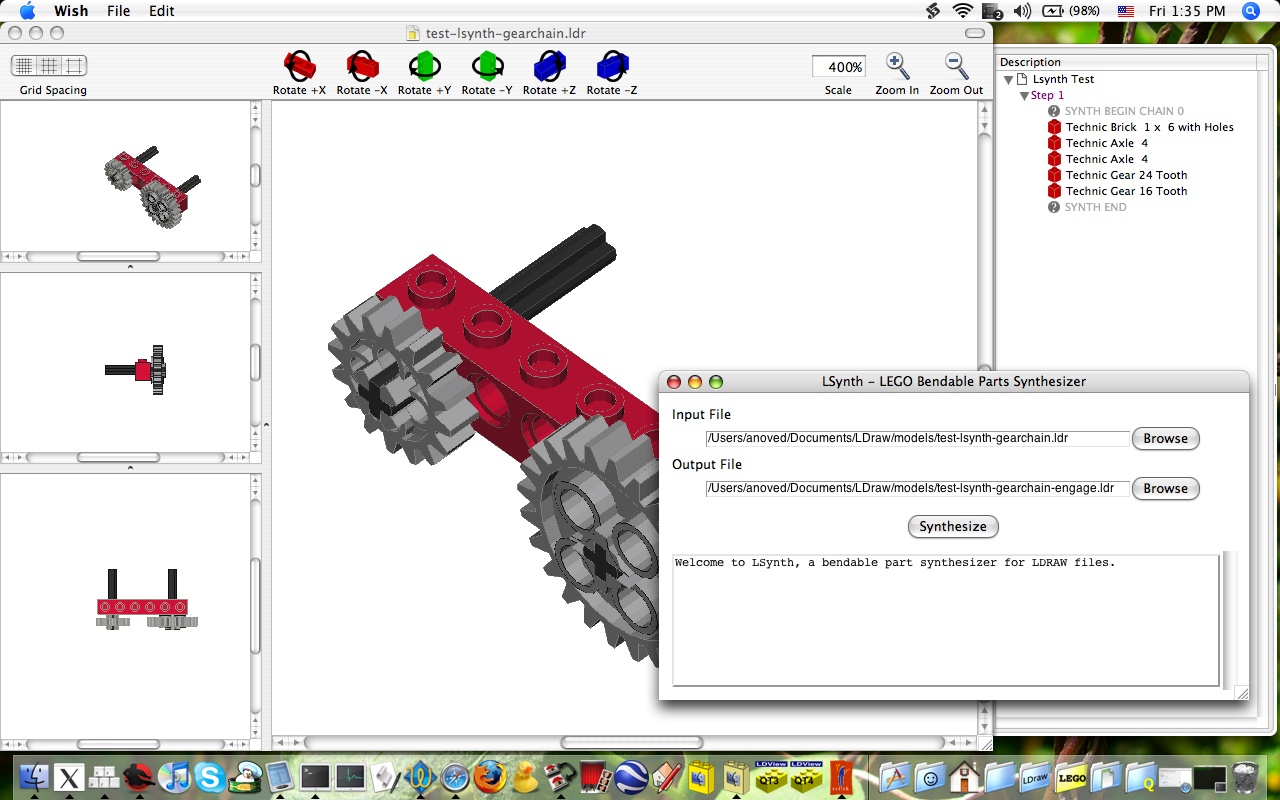Open the Trash in the Dock
The width and height of the screenshot is (1280, 800).
click(x=1246, y=777)
